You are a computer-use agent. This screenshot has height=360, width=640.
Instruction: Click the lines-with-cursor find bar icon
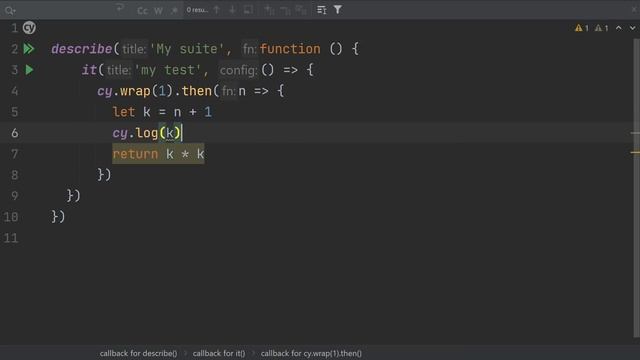[x=322, y=10]
